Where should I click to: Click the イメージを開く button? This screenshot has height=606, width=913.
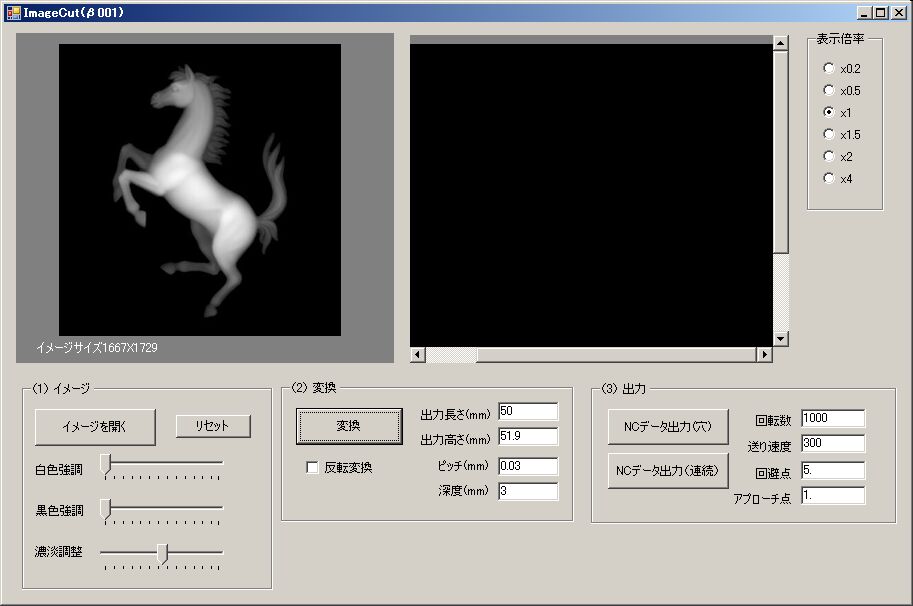[95, 427]
